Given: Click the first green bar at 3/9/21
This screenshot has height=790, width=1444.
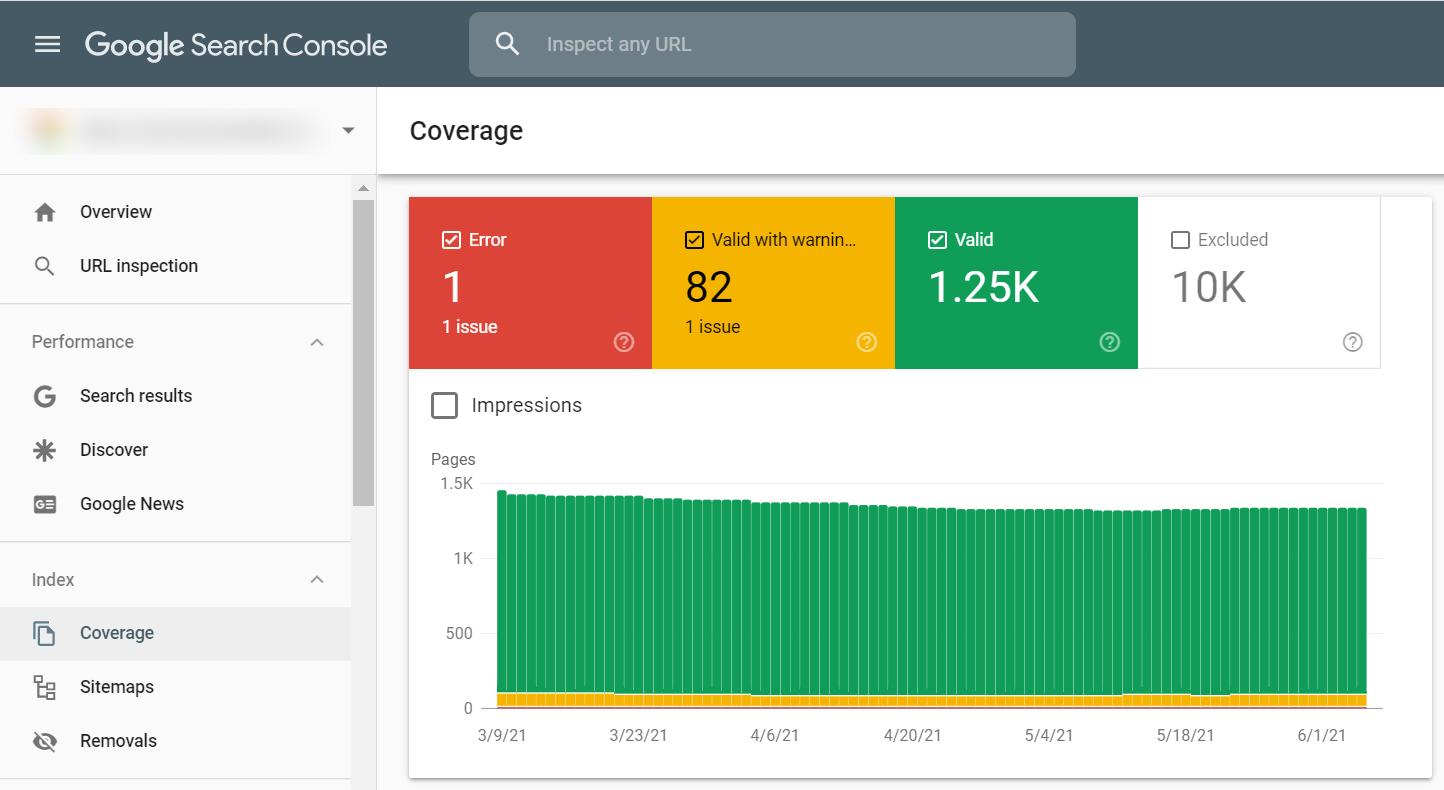Looking at the screenshot, I should [502, 592].
